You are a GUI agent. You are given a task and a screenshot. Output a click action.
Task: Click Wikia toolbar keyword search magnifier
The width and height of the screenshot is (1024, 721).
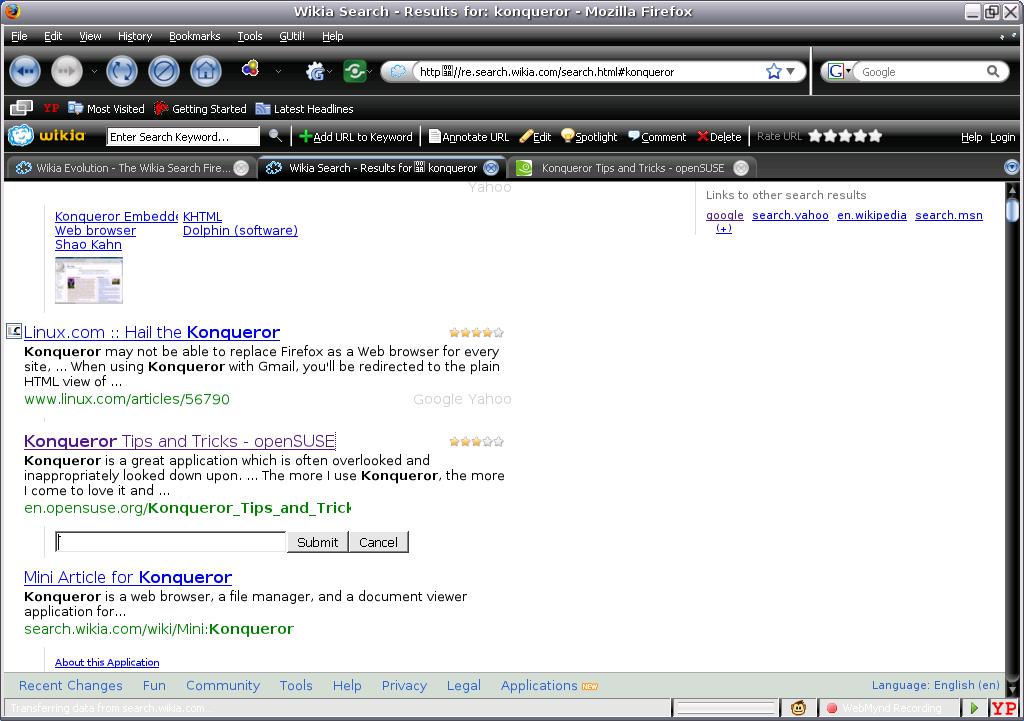(x=276, y=136)
